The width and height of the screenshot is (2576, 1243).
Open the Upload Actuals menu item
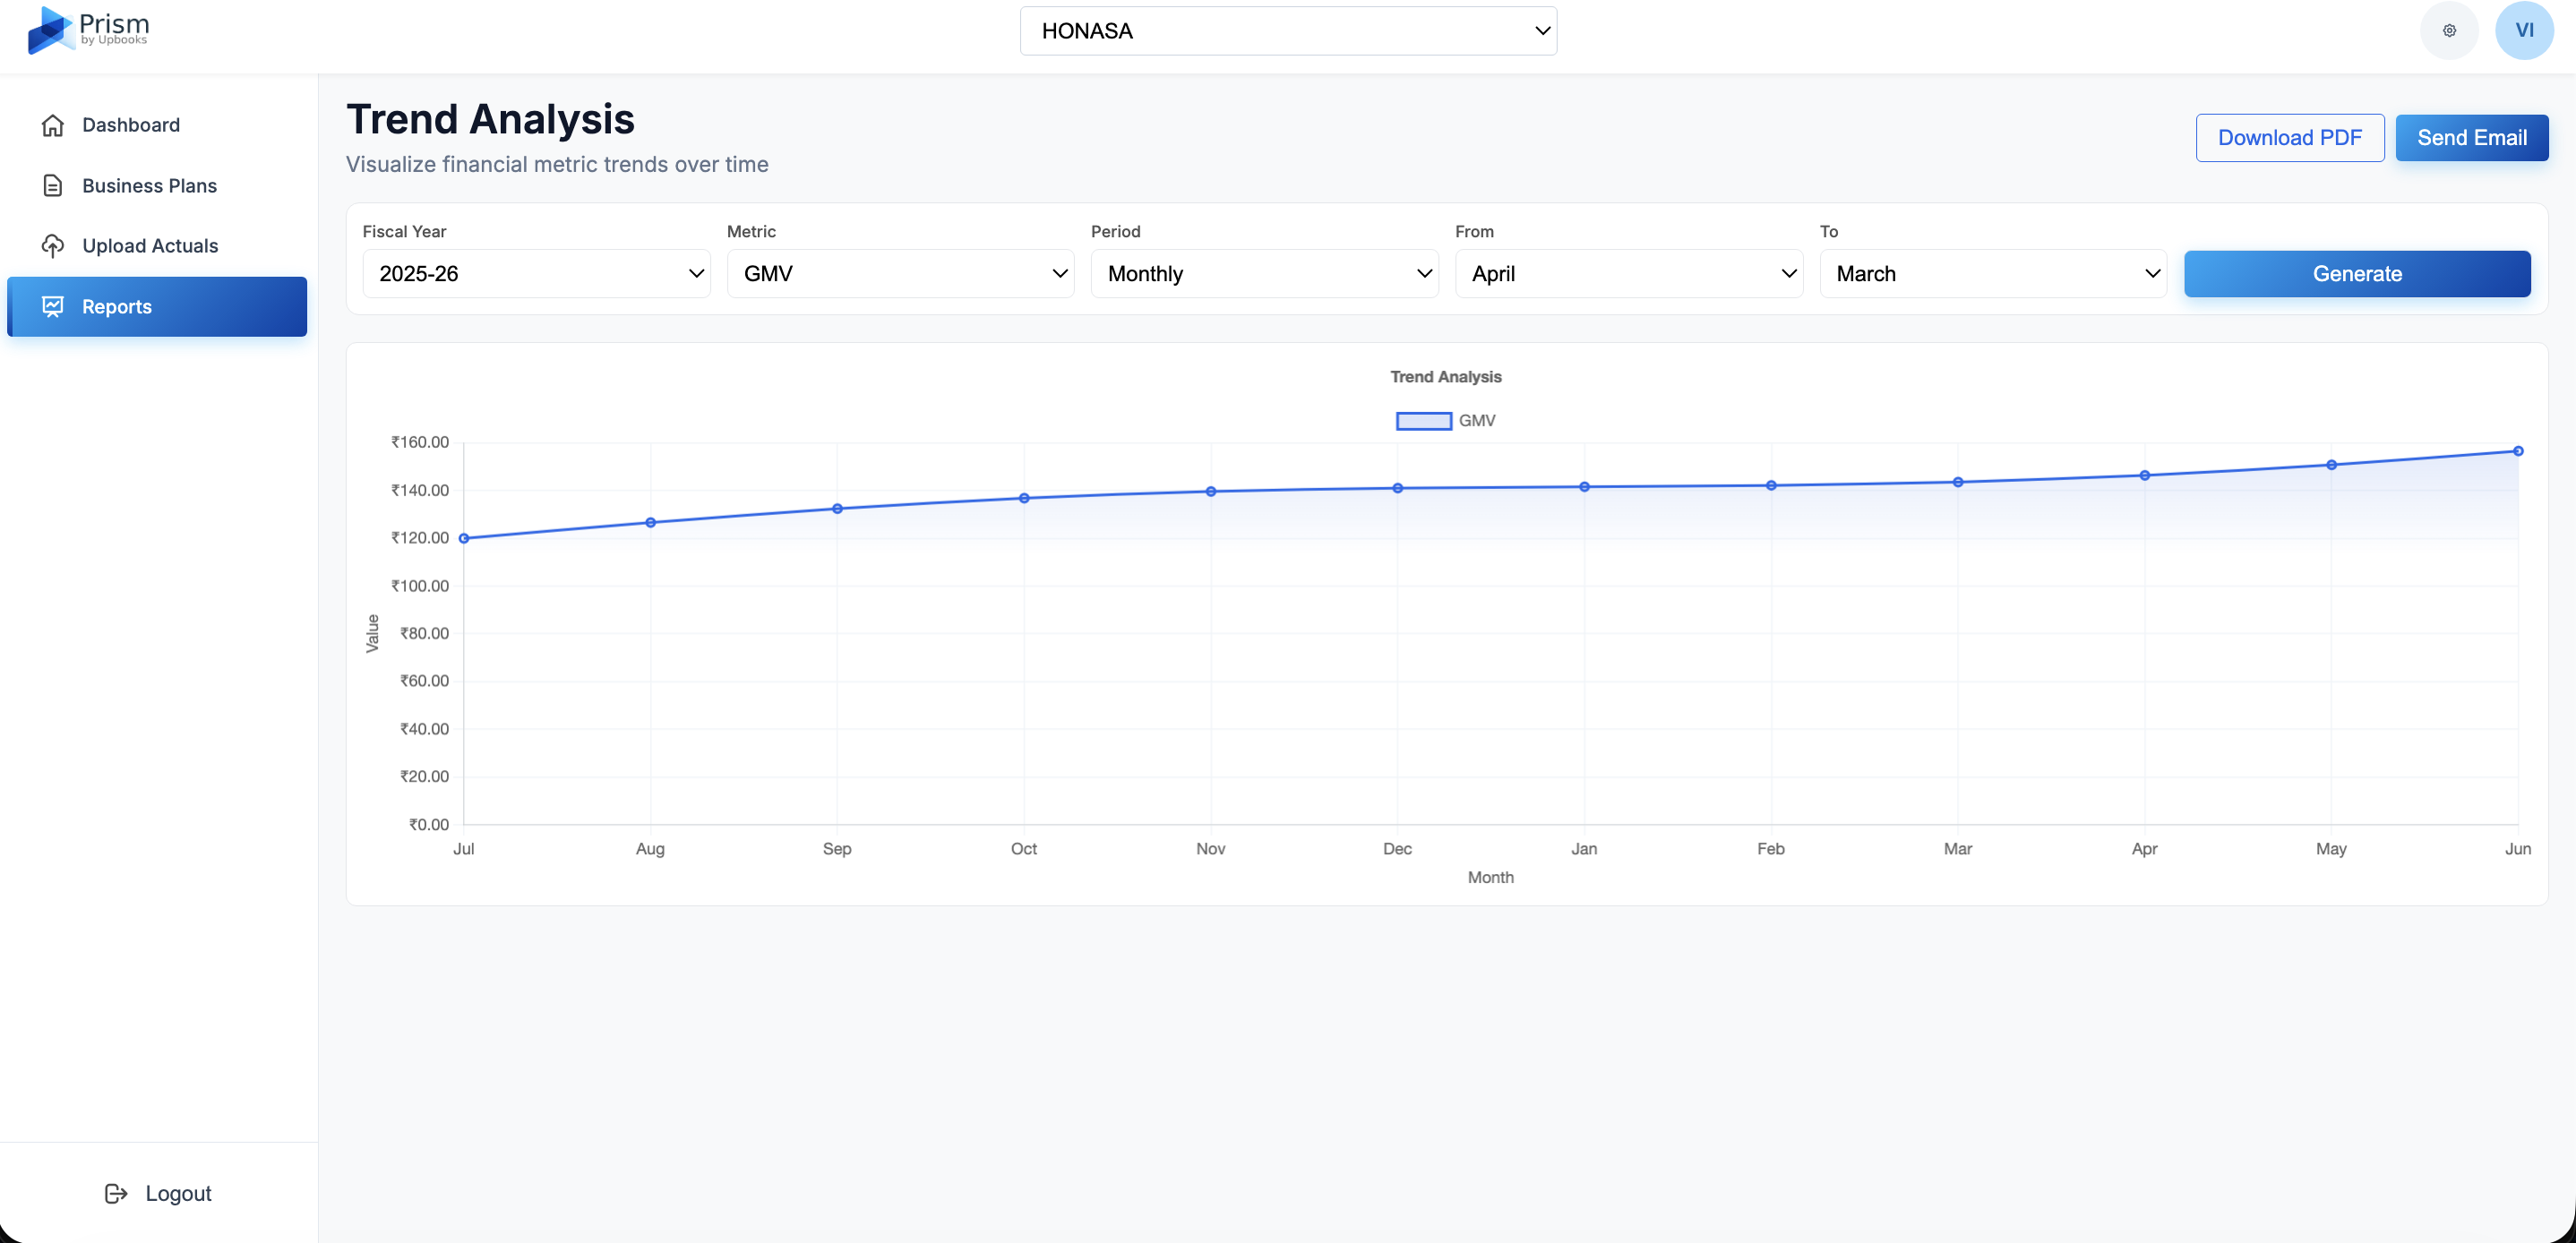pyautogui.click(x=150, y=246)
